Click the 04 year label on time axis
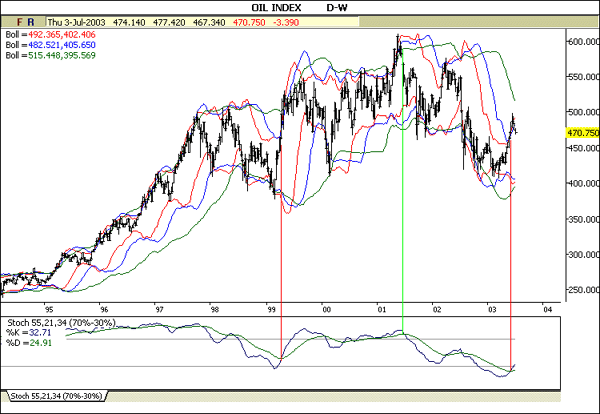This screenshot has width=600, height=414. (x=548, y=309)
